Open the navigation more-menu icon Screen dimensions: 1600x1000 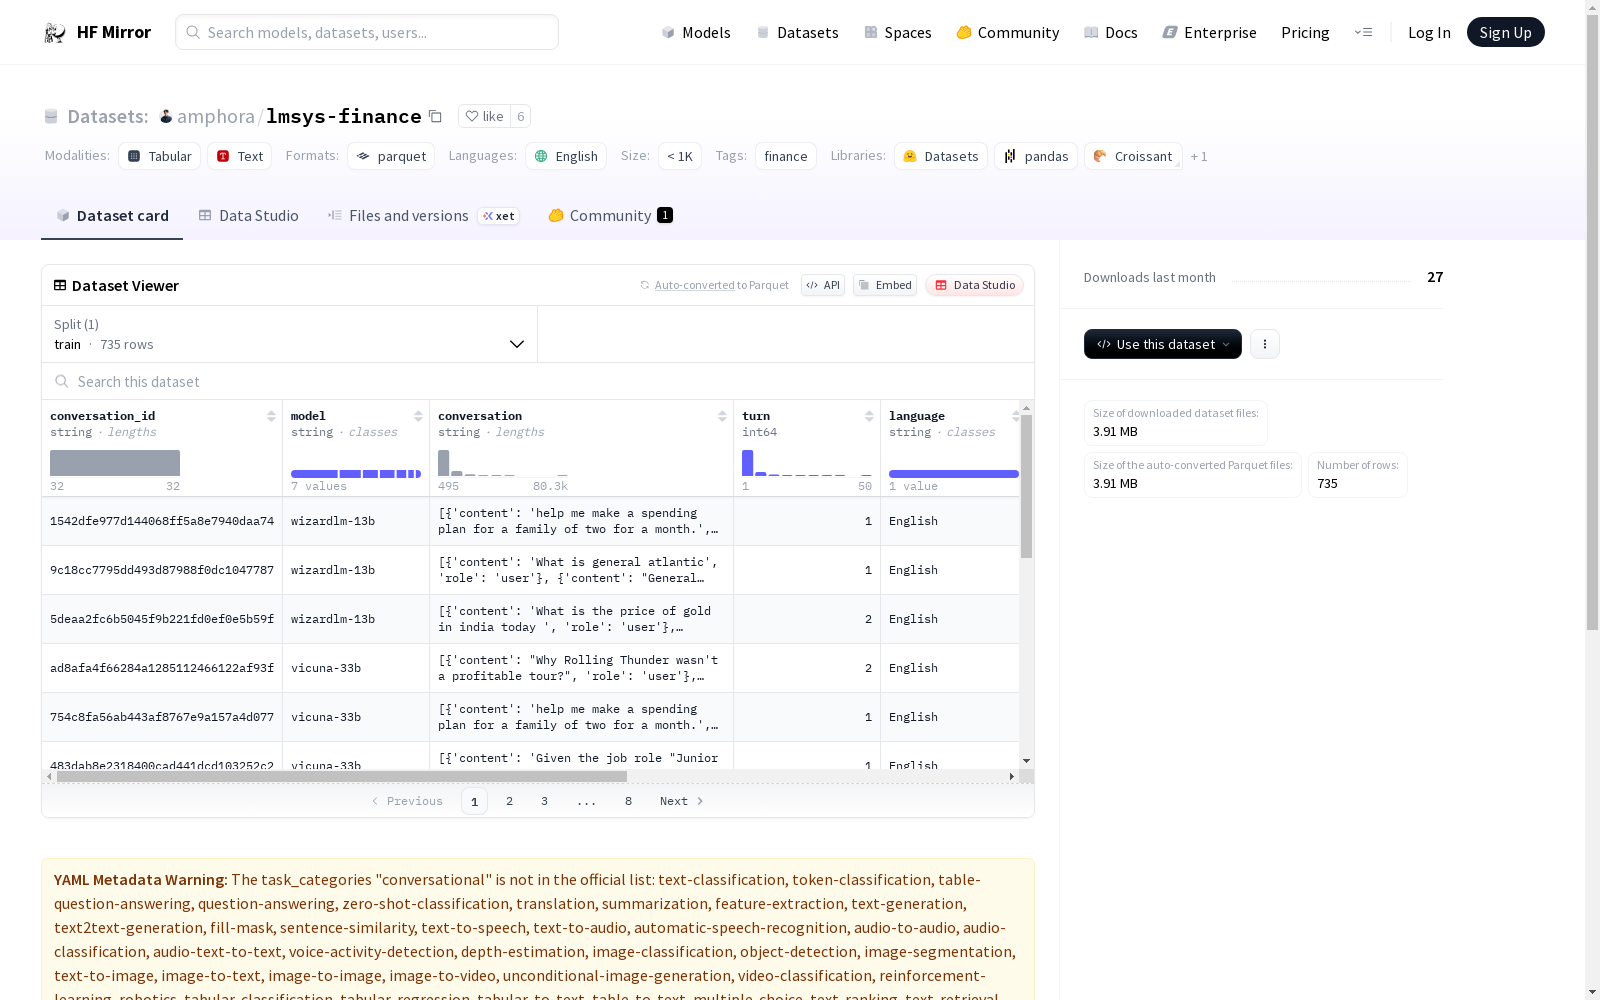click(x=1363, y=32)
